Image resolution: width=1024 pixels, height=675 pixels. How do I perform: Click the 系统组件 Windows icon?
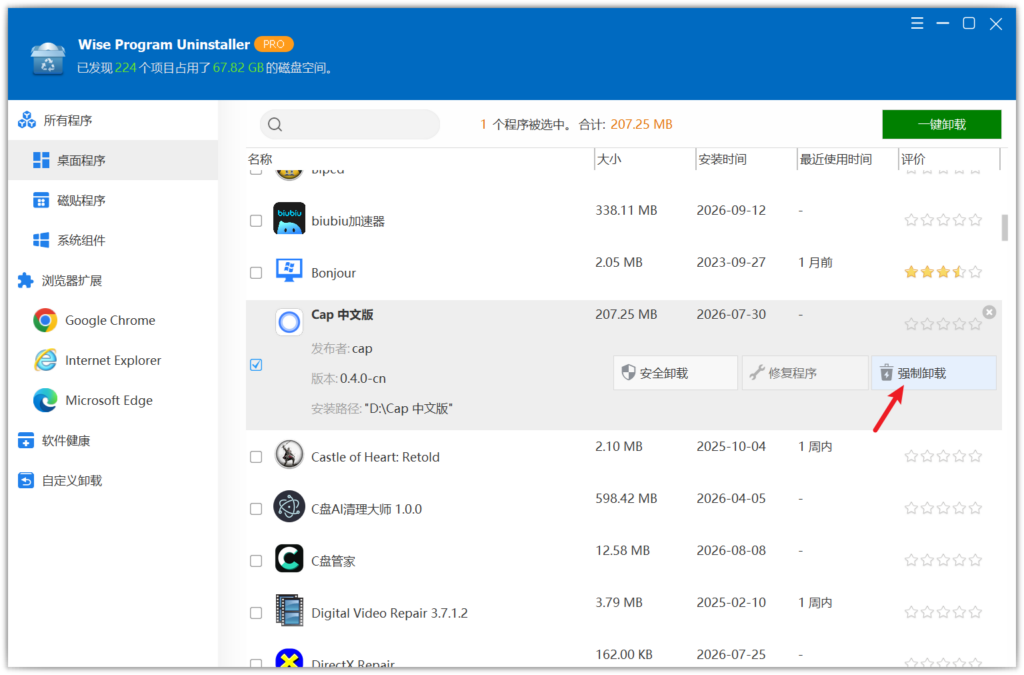click(40, 240)
